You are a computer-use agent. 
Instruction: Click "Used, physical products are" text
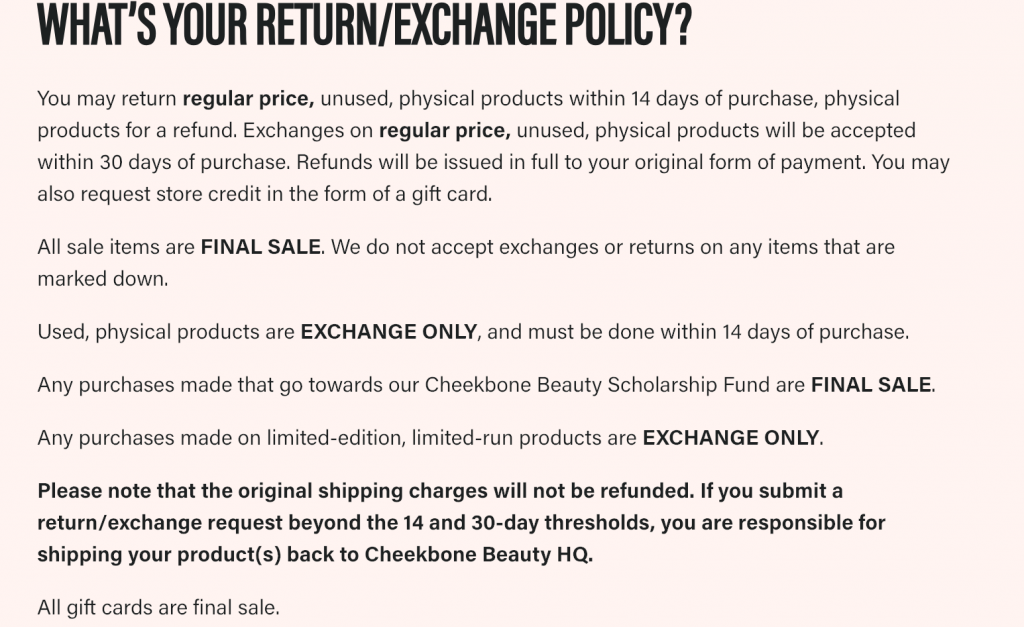click(166, 332)
